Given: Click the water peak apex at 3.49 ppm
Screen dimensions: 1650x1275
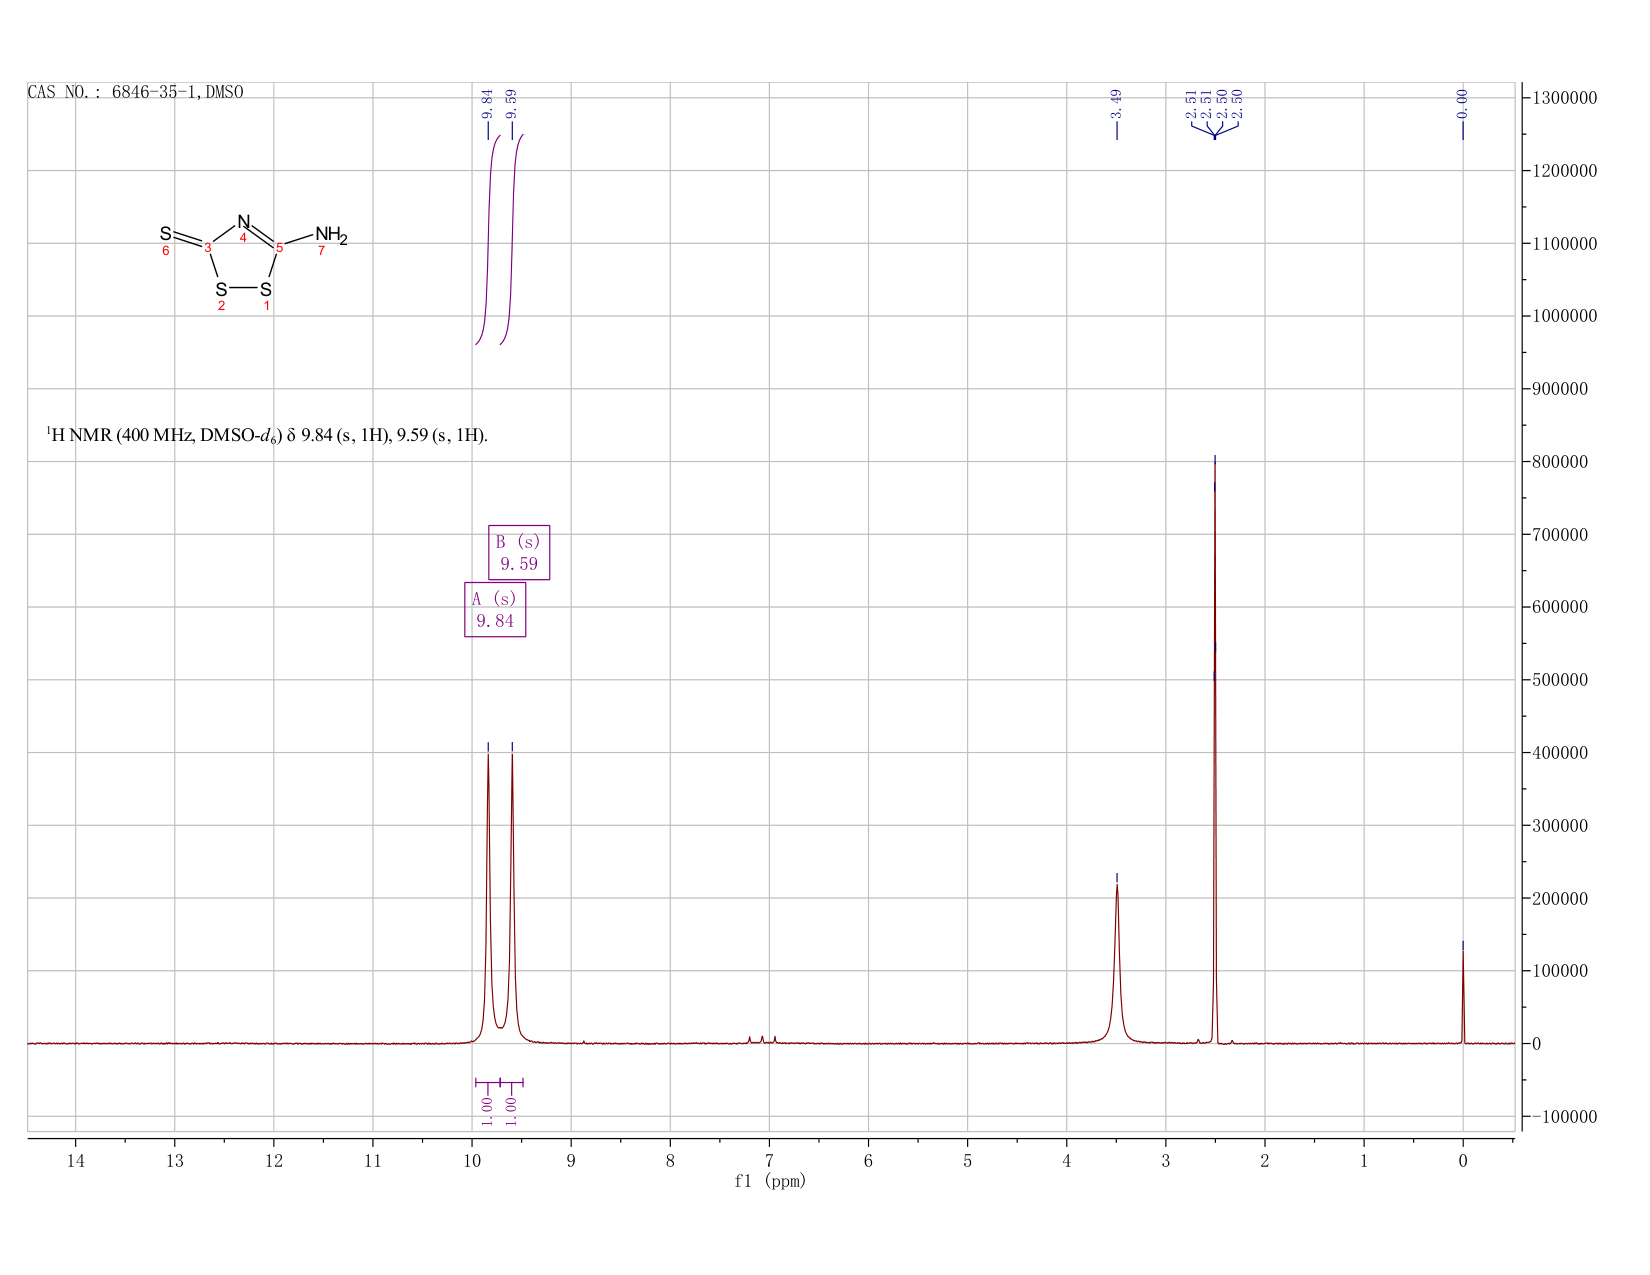Looking at the screenshot, I should coord(1117,886).
